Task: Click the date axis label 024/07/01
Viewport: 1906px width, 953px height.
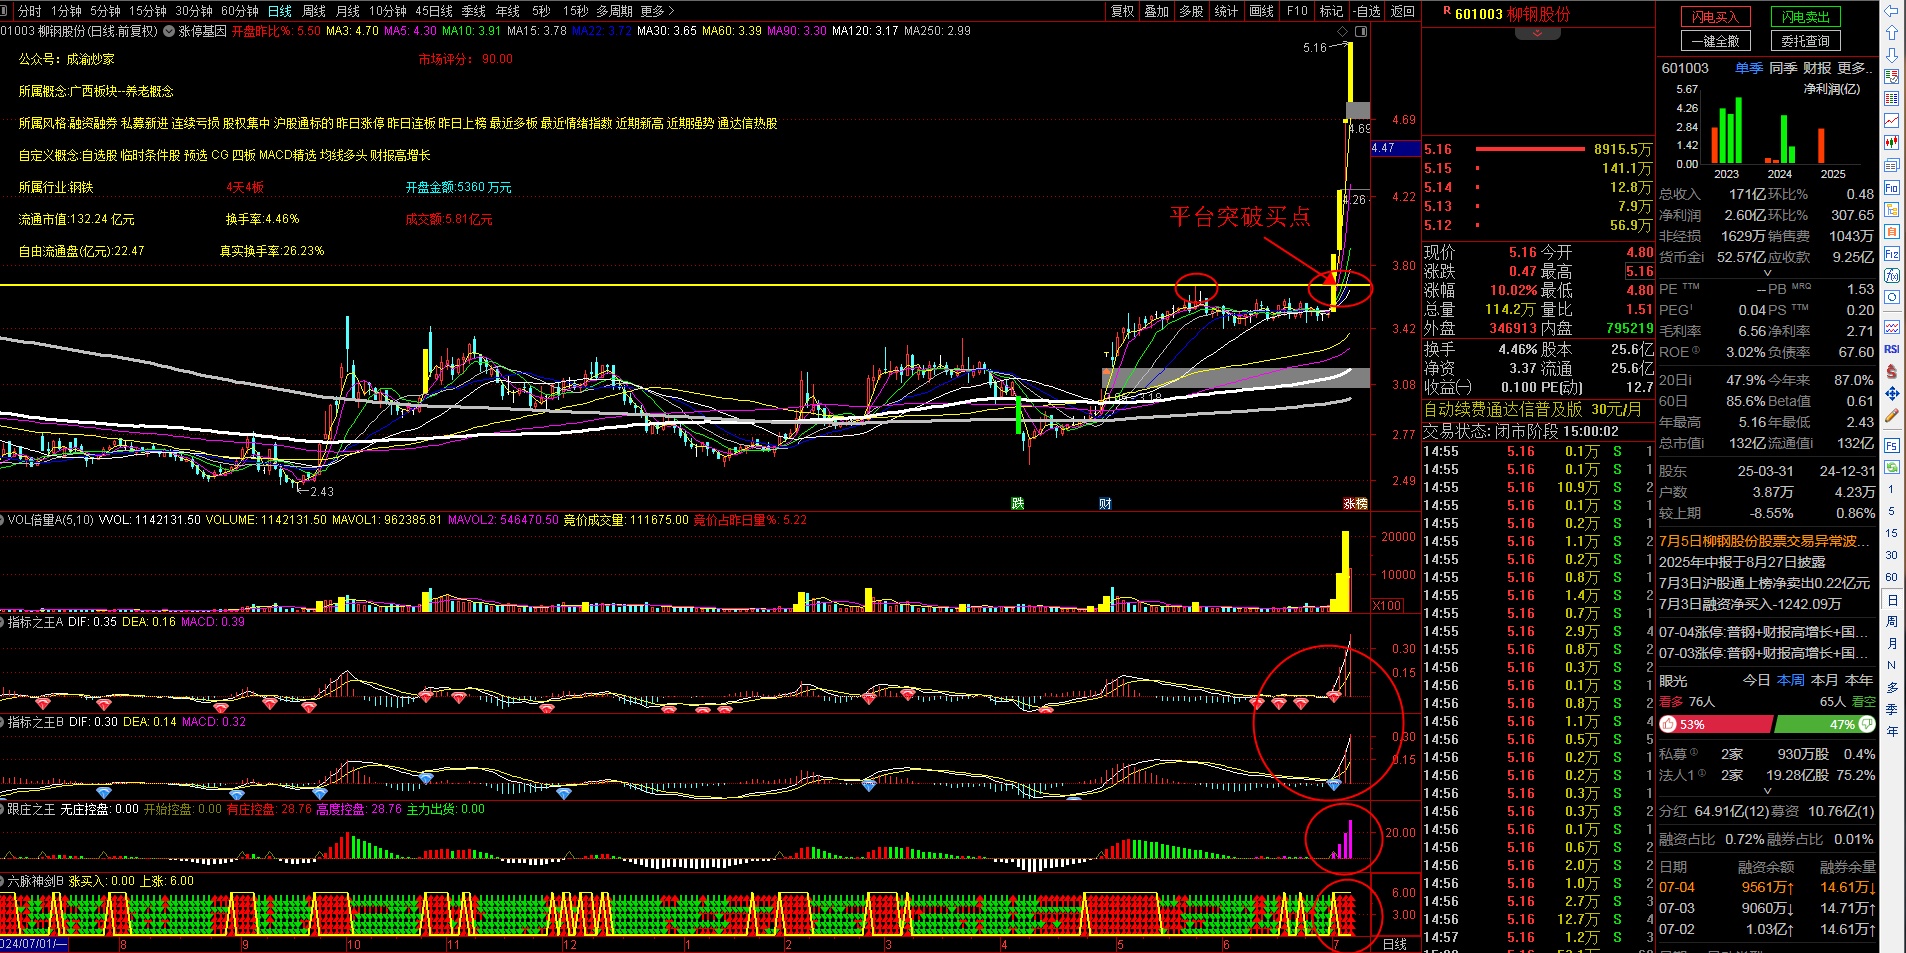Action: (33, 944)
